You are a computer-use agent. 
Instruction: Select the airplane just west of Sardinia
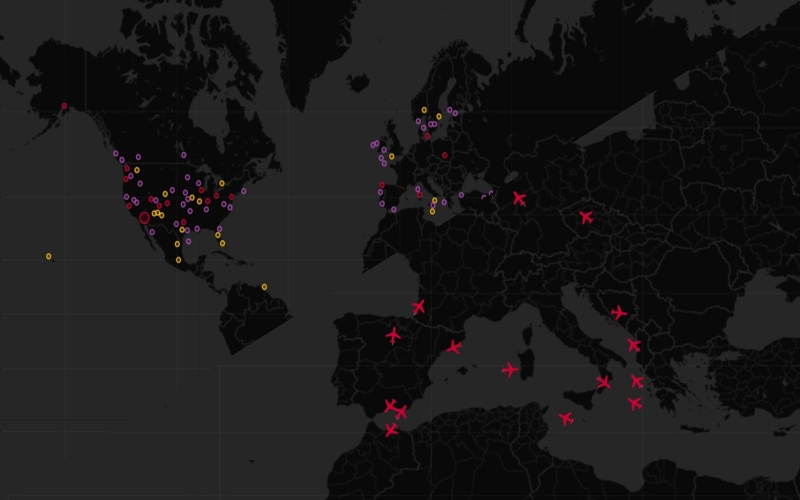(x=510, y=369)
